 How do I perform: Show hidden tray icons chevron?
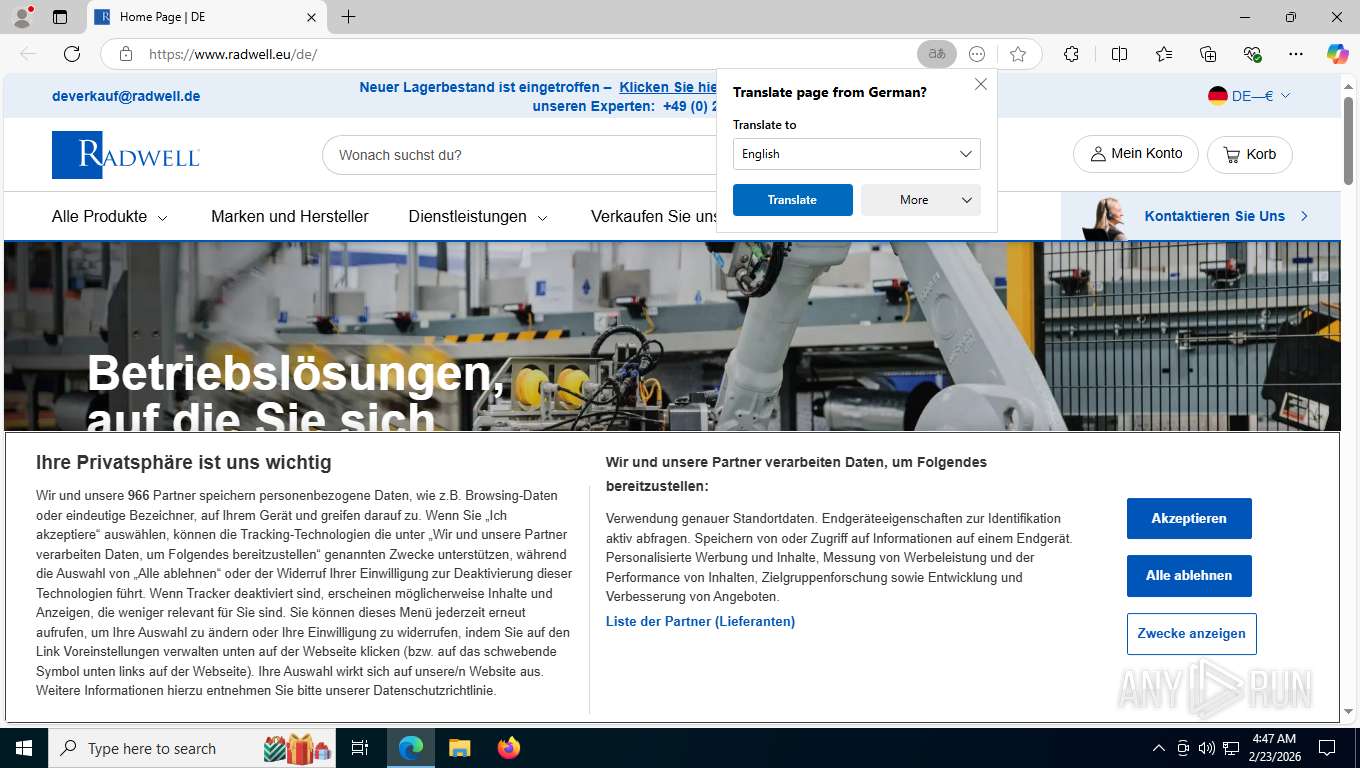click(x=1159, y=748)
